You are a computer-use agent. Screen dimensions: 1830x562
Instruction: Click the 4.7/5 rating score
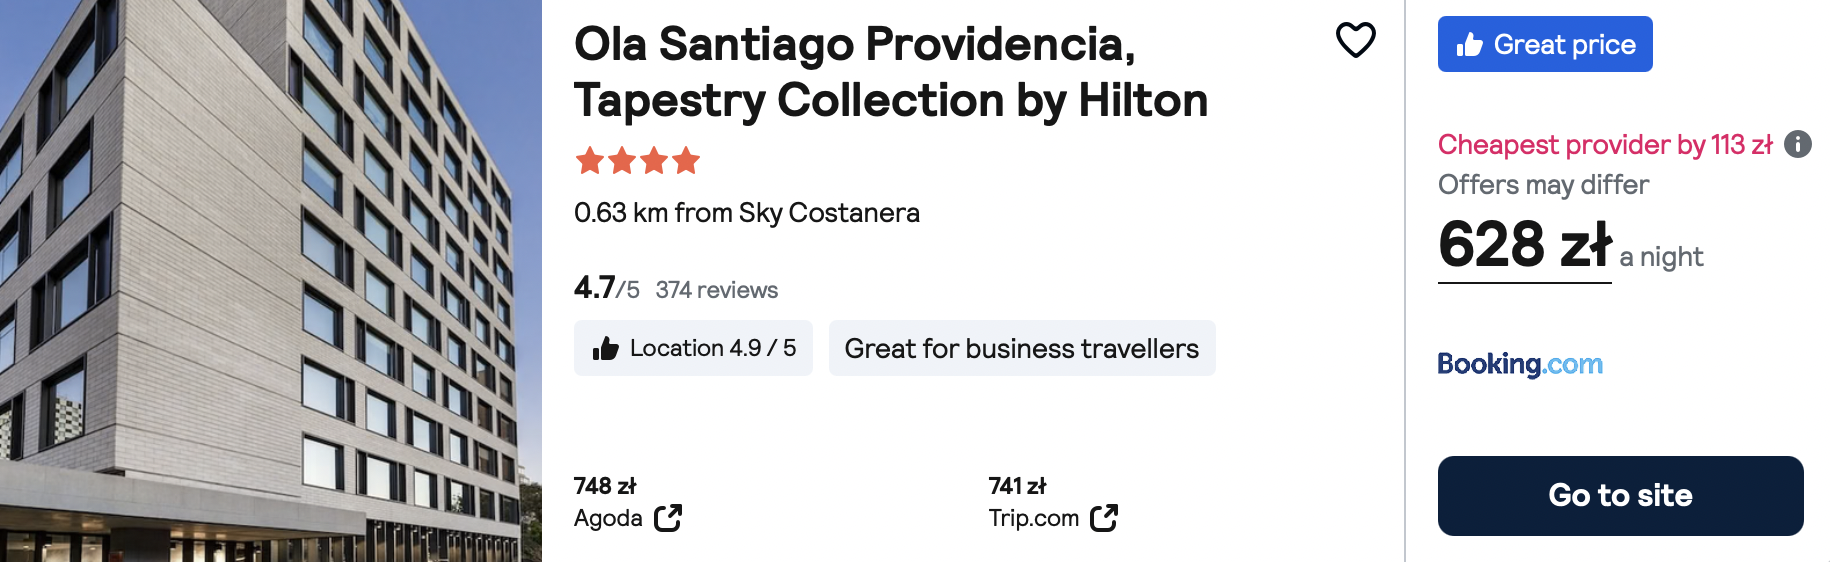pos(607,288)
